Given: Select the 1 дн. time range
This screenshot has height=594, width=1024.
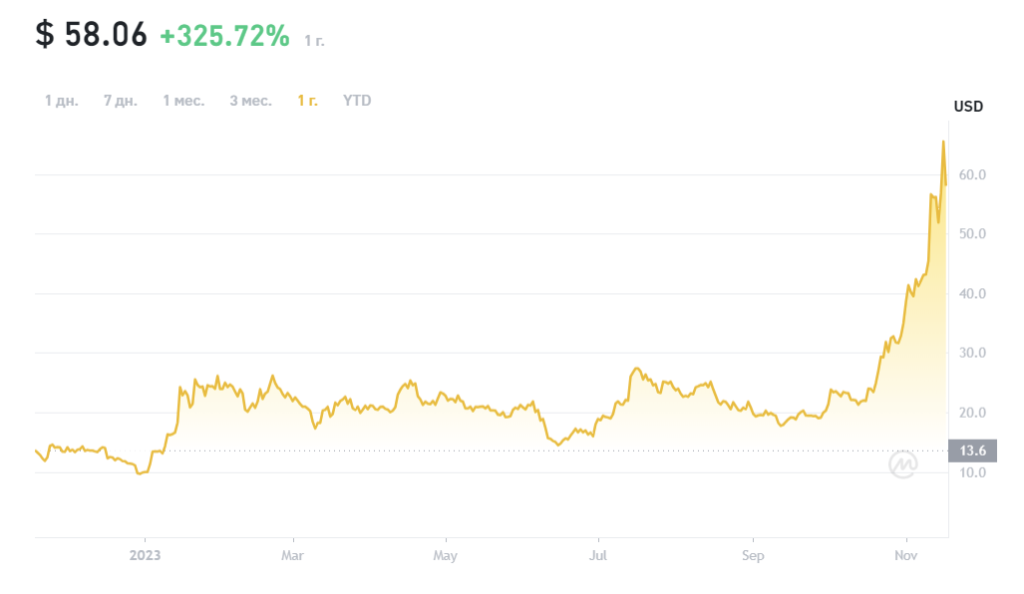Looking at the screenshot, I should [61, 101].
